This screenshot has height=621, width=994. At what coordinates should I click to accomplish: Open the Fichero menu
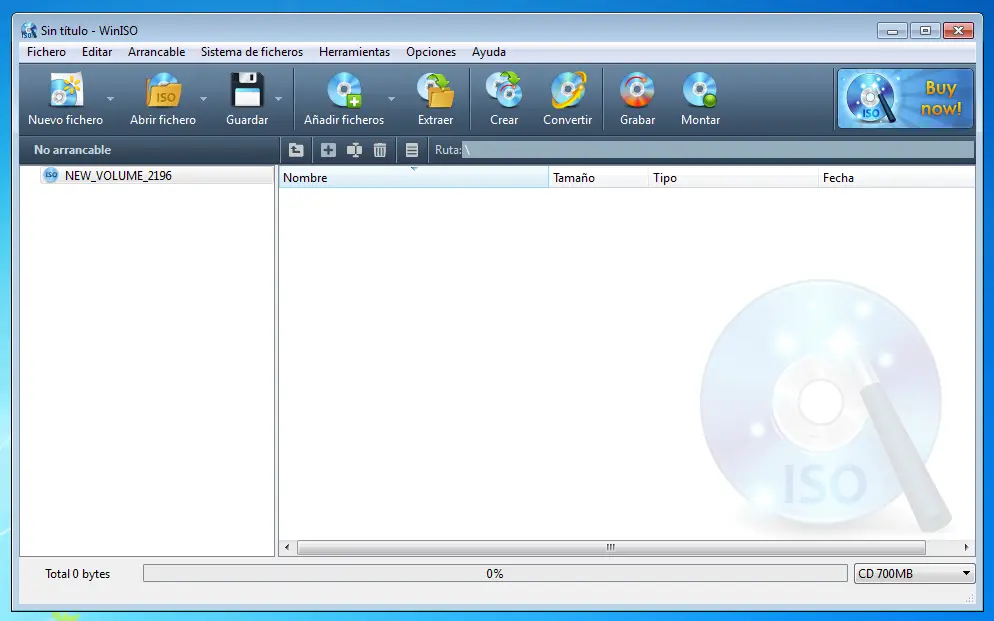tap(46, 52)
